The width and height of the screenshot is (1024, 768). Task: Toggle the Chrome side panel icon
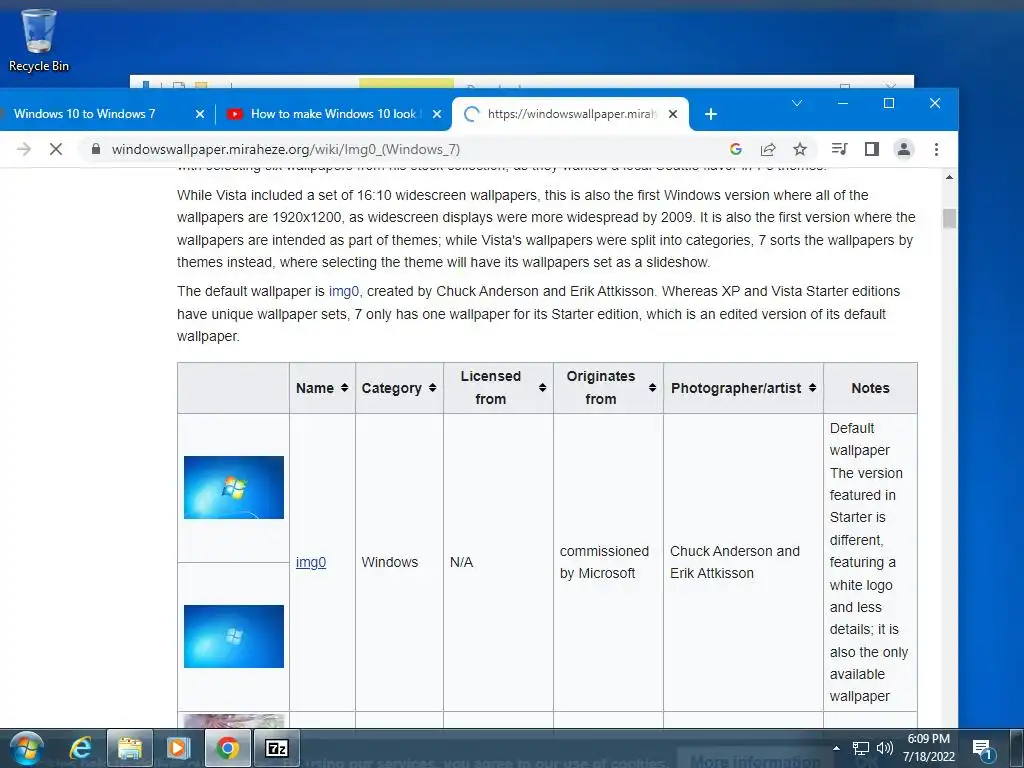point(871,149)
